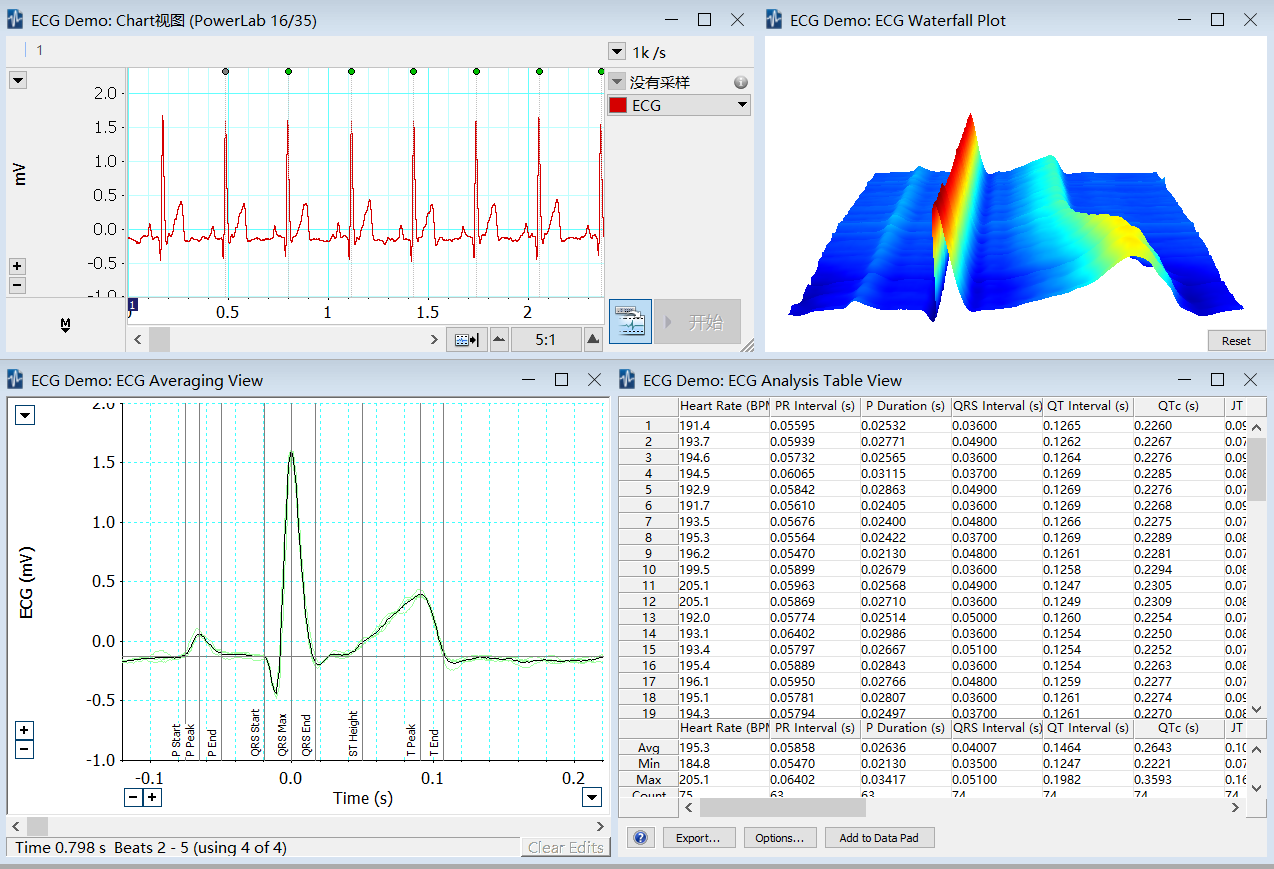Viewport: 1274px width, 869px height.
Task: Compress horizontal scale left of 5:1
Action: (x=500, y=340)
